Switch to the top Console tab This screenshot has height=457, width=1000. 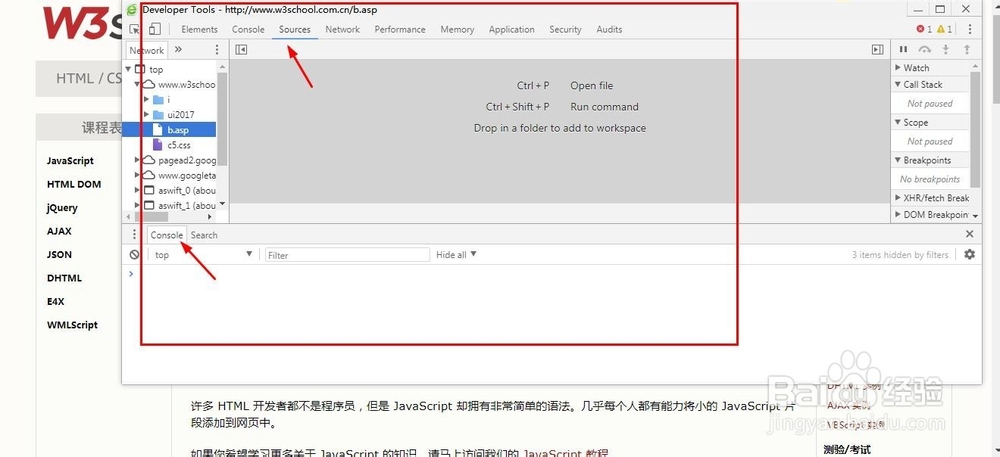click(248, 29)
